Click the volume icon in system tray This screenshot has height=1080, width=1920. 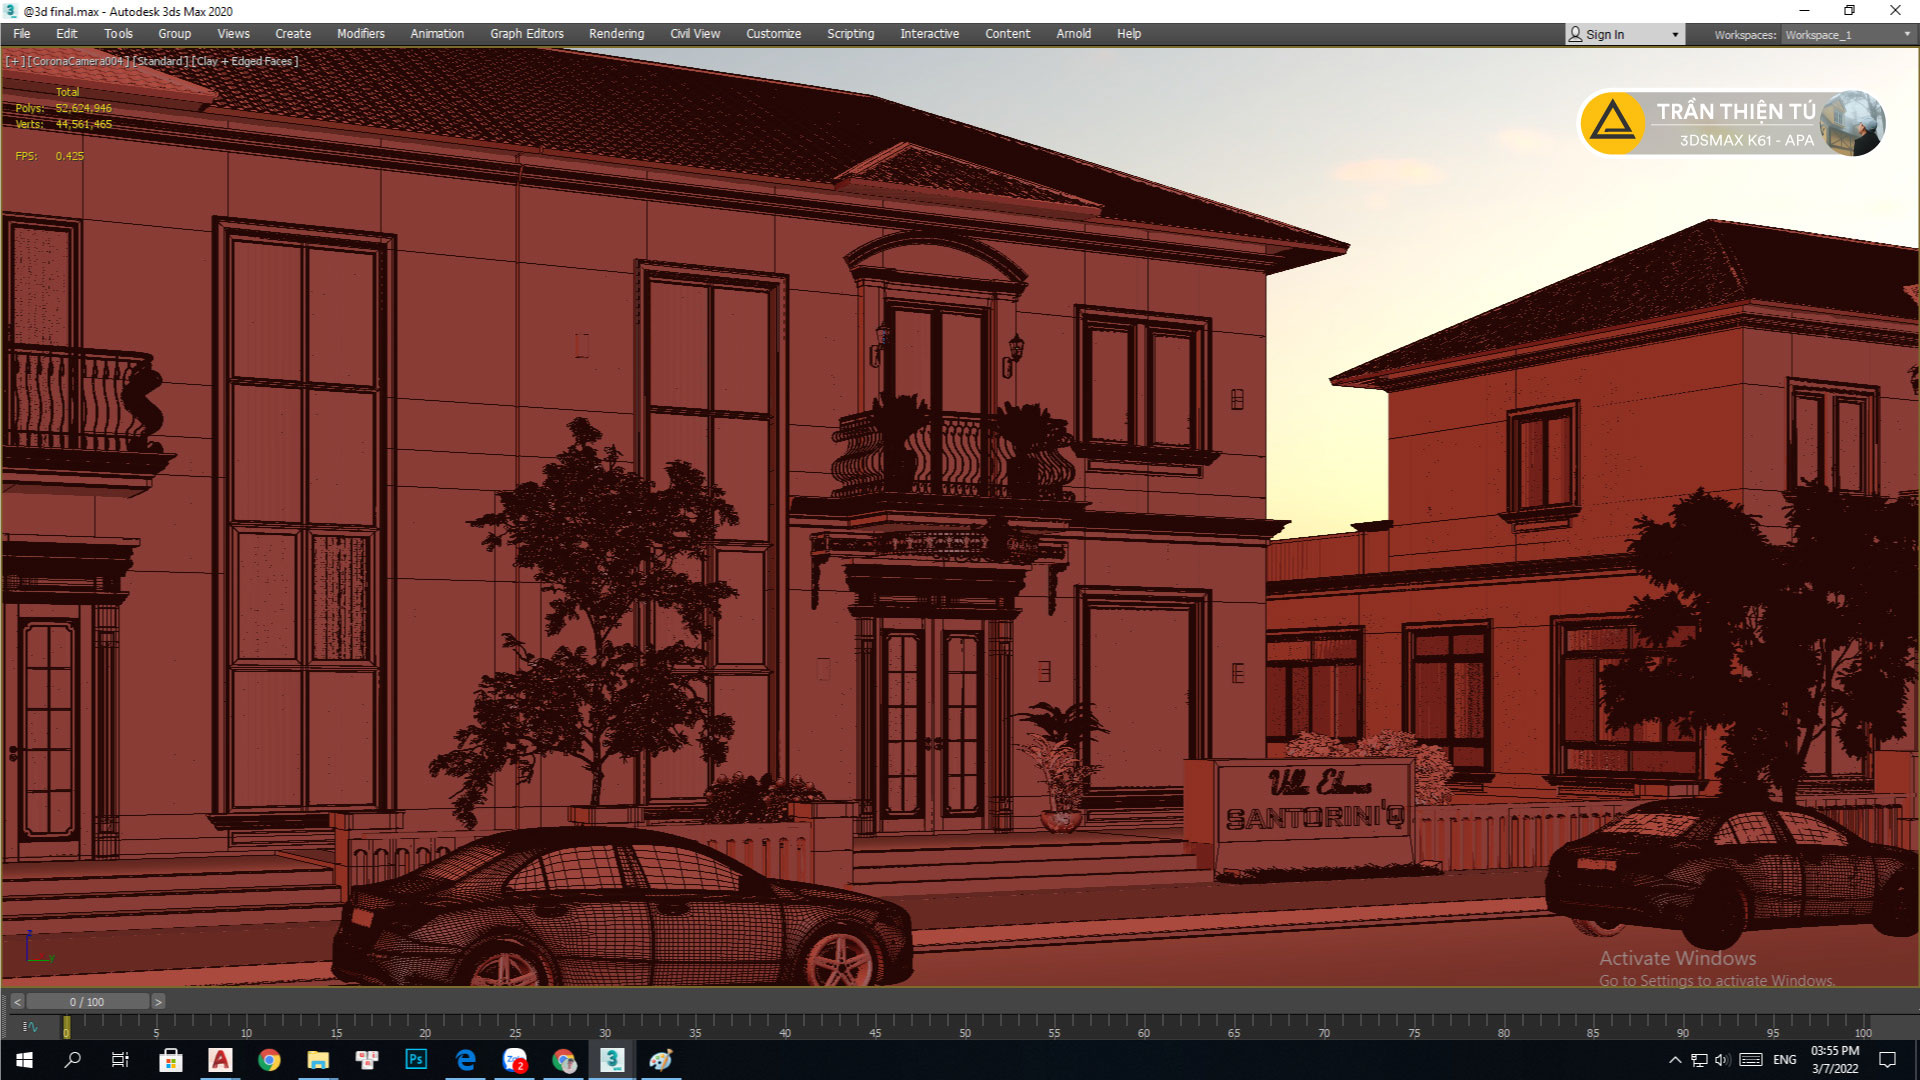click(1722, 1060)
